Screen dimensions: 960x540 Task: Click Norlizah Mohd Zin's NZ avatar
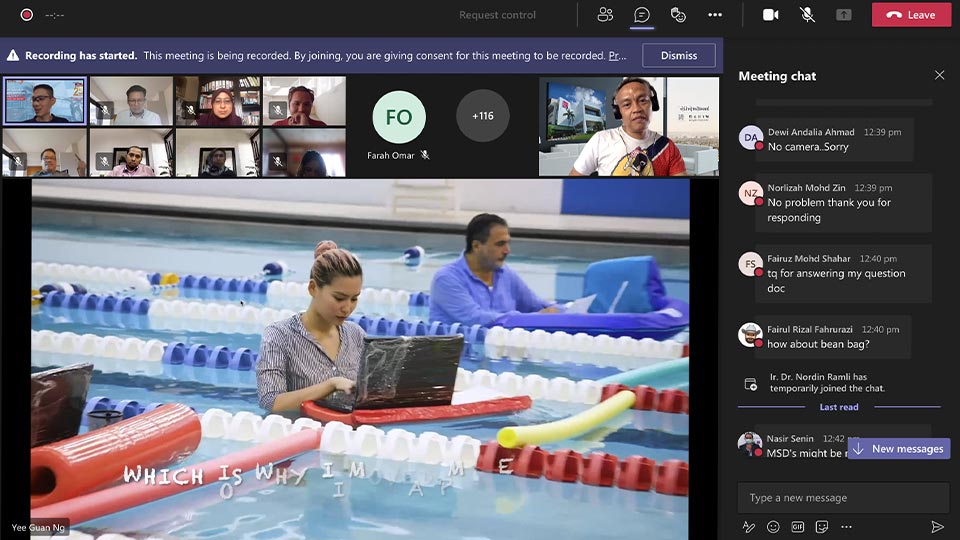pos(751,193)
